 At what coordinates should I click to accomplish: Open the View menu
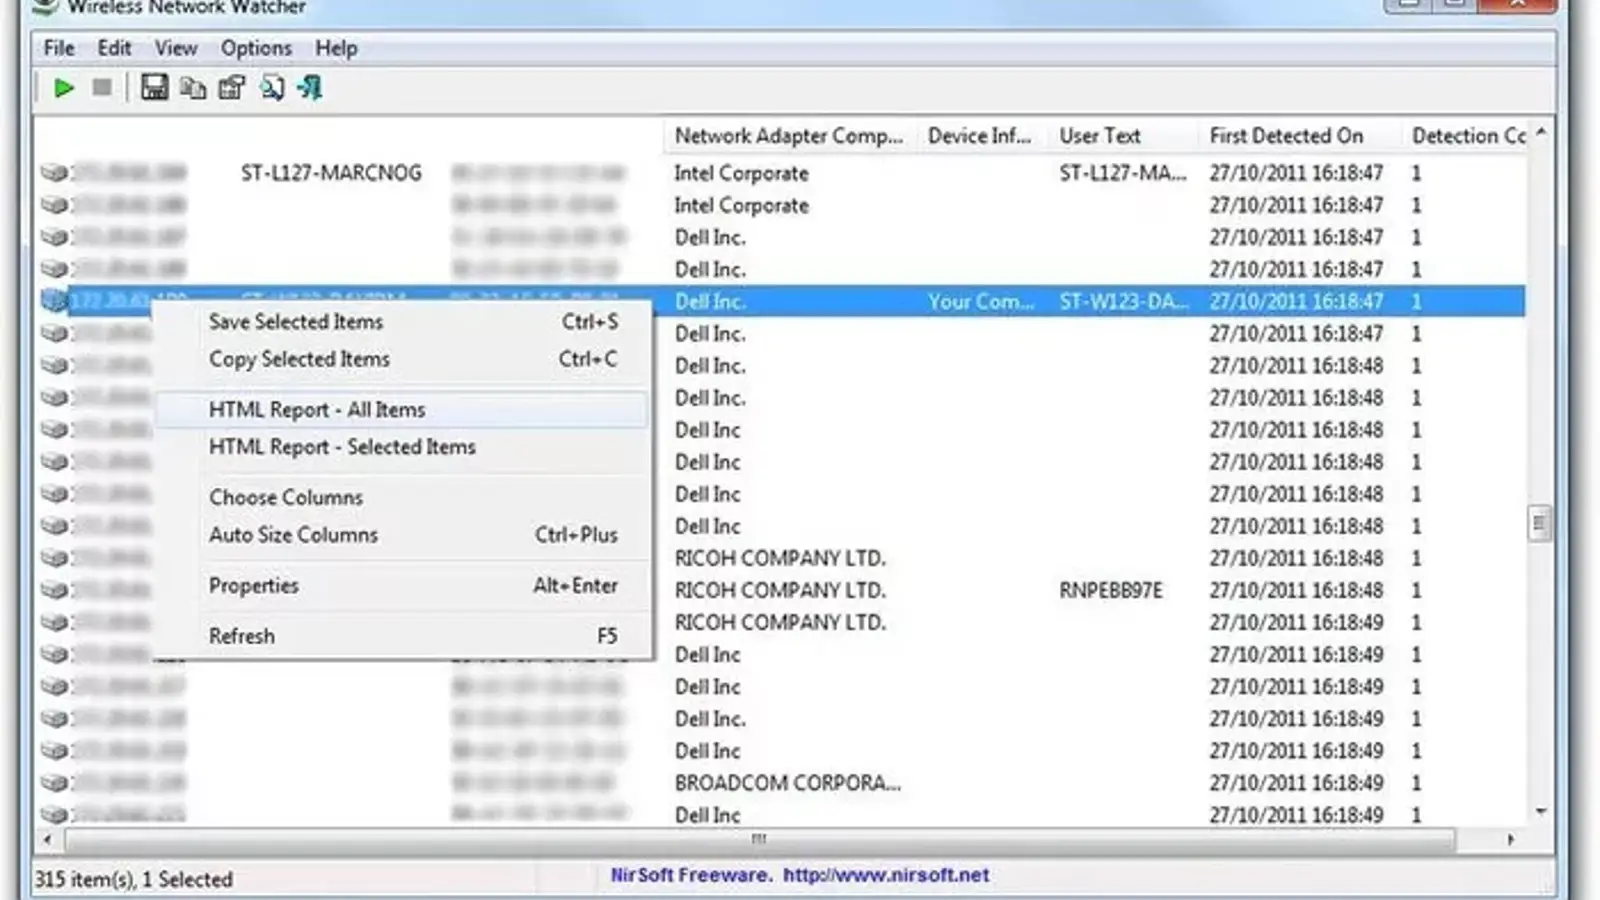coord(176,48)
